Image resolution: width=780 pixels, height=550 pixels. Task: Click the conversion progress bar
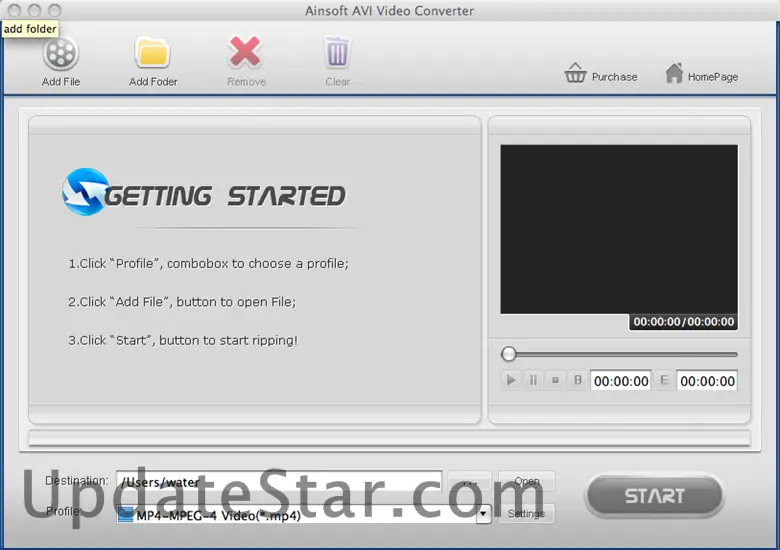[x=390, y=438]
